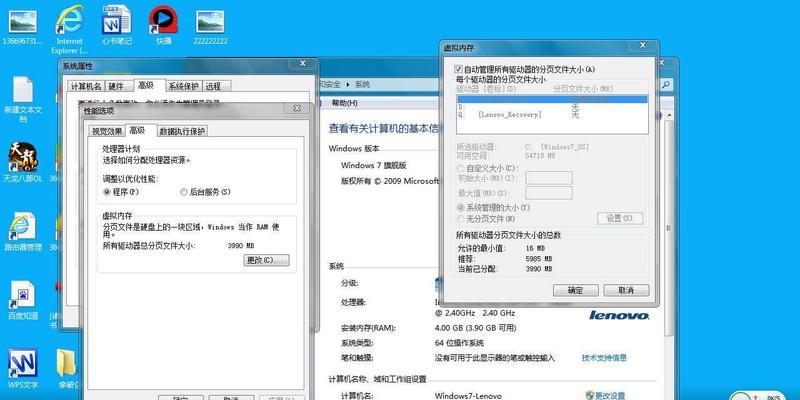Launch the 天龙八部OL game shortcut
The width and height of the screenshot is (800, 400).
(x=22, y=158)
